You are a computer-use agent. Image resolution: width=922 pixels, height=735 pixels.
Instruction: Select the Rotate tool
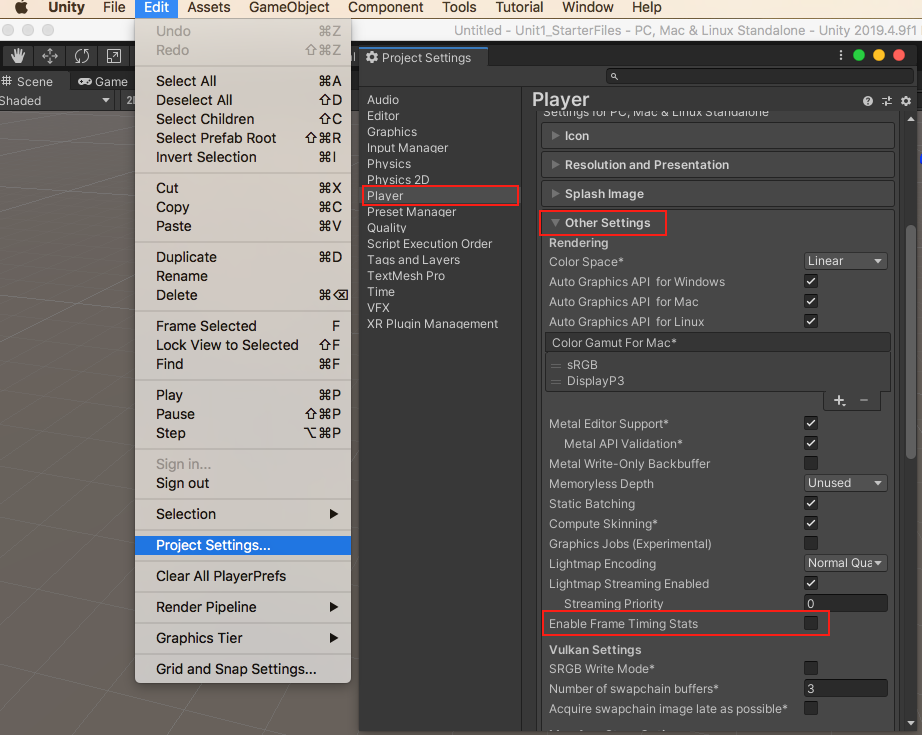80,56
